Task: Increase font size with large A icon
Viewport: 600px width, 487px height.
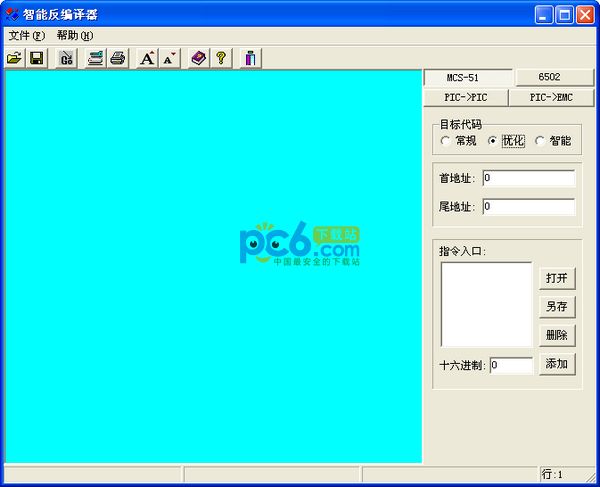Action: coord(147,59)
